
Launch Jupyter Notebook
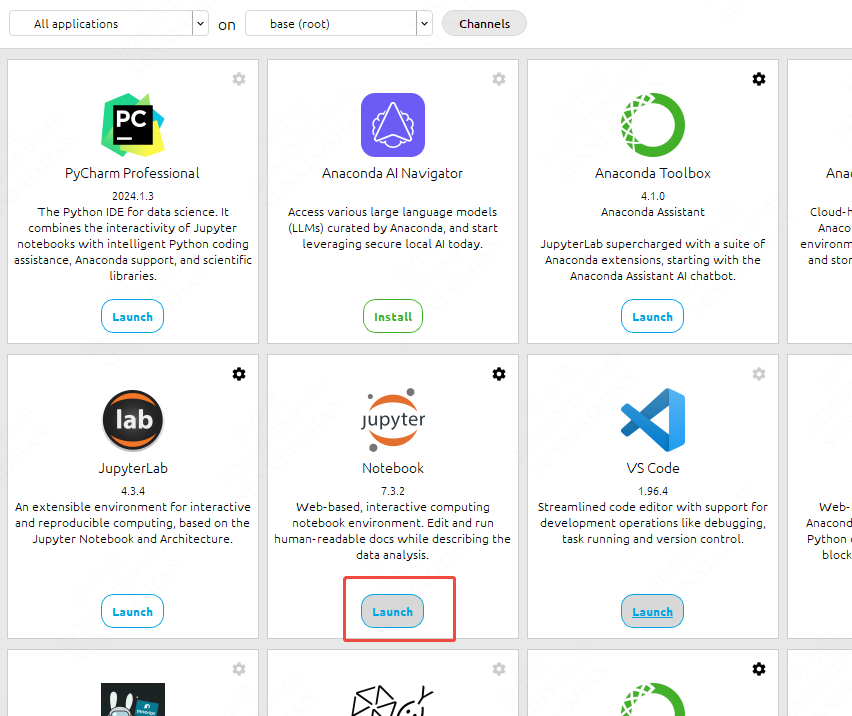pos(393,611)
